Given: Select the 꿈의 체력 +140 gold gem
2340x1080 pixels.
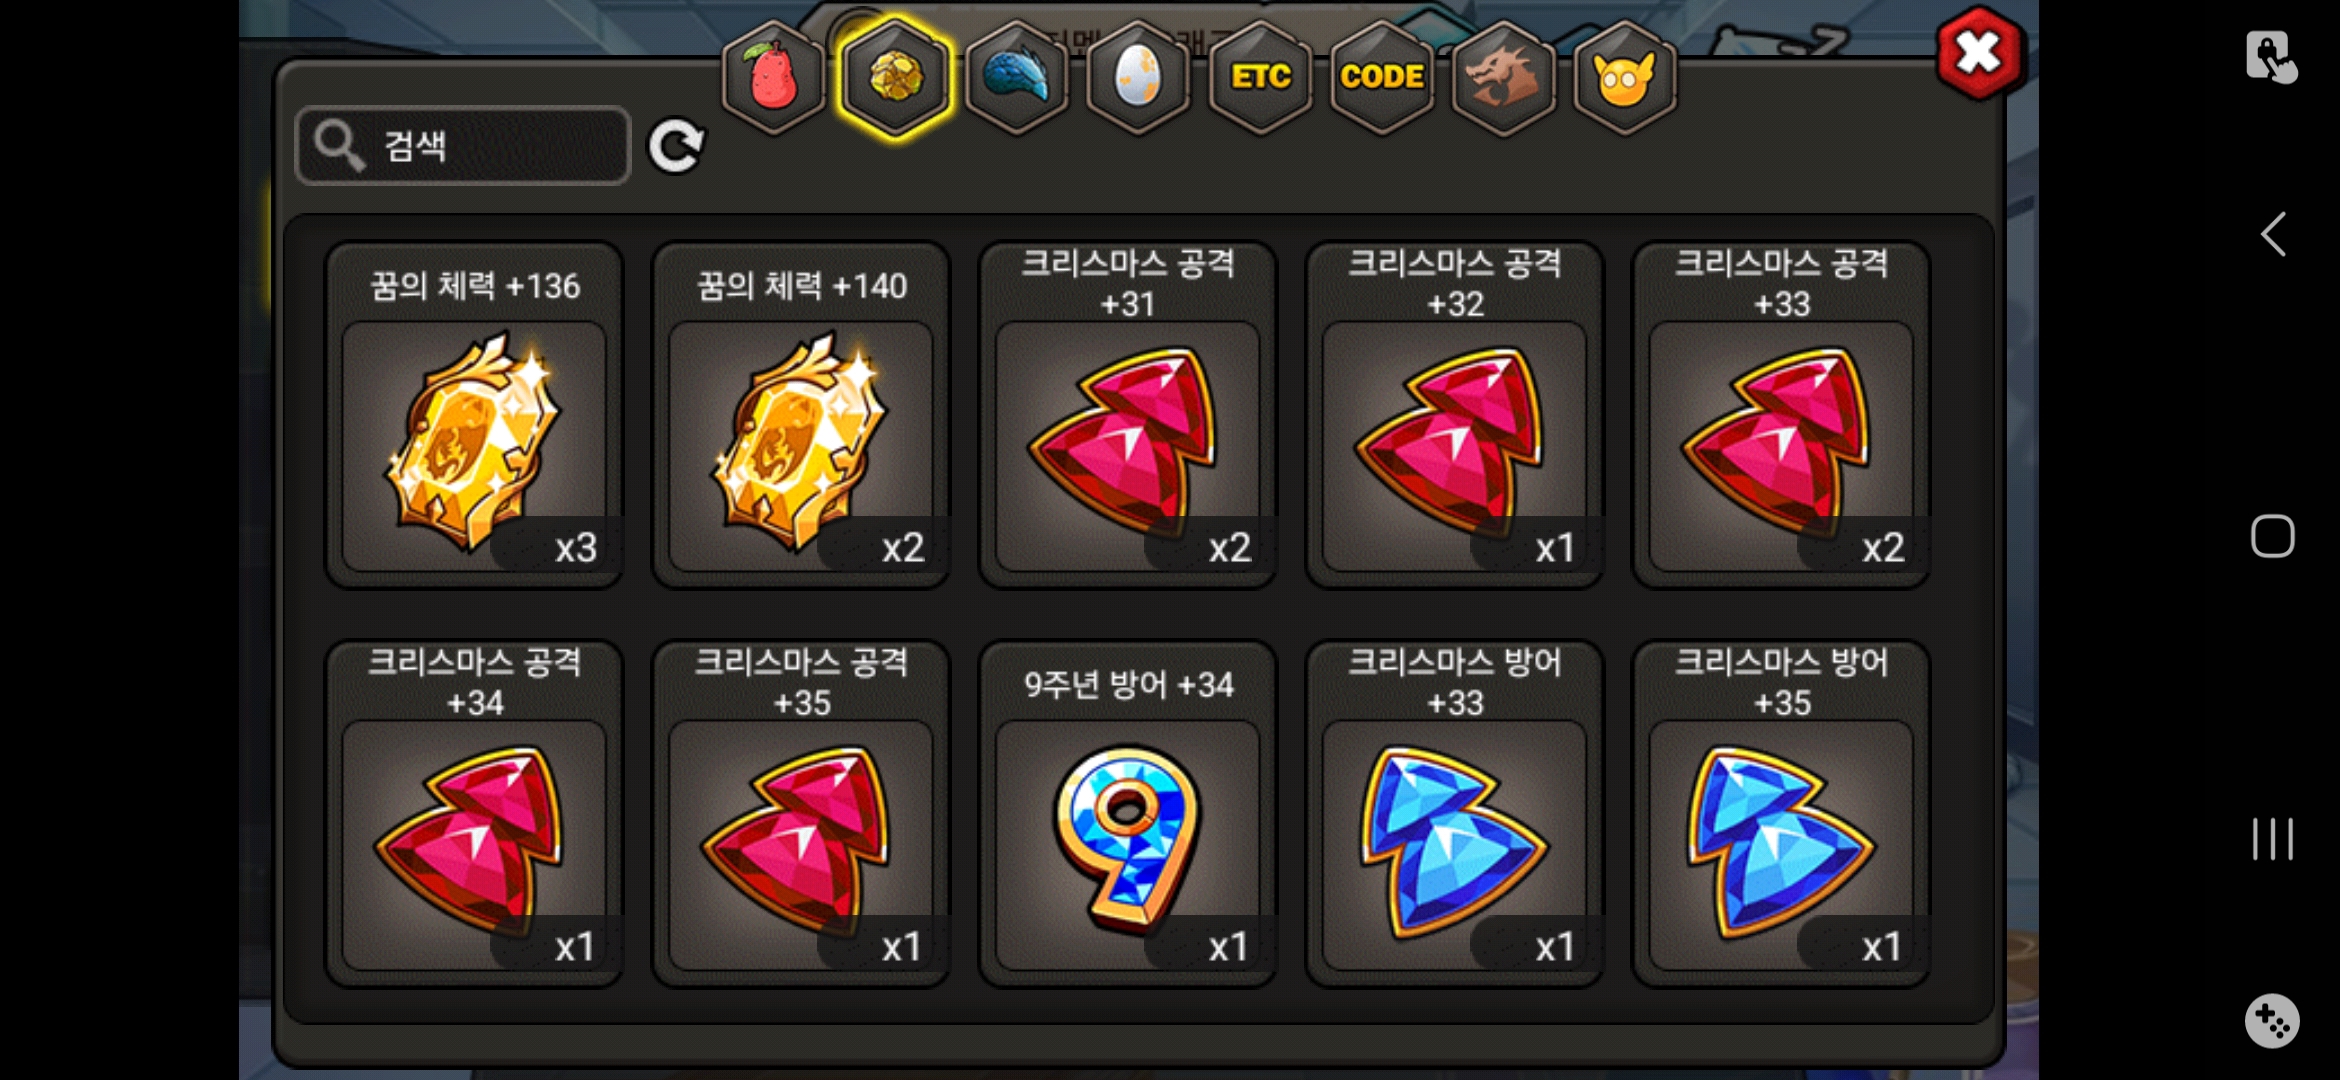Looking at the screenshot, I should pyautogui.click(x=801, y=415).
